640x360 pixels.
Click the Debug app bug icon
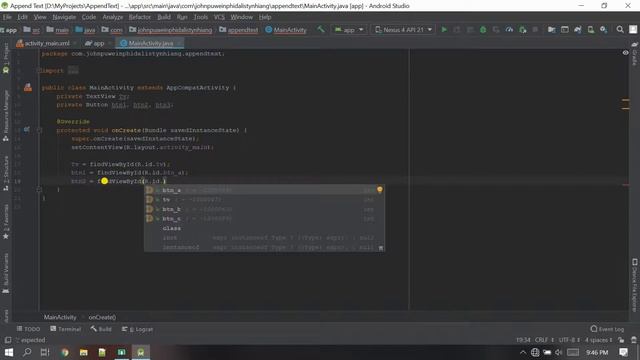click(x=483, y=30)
